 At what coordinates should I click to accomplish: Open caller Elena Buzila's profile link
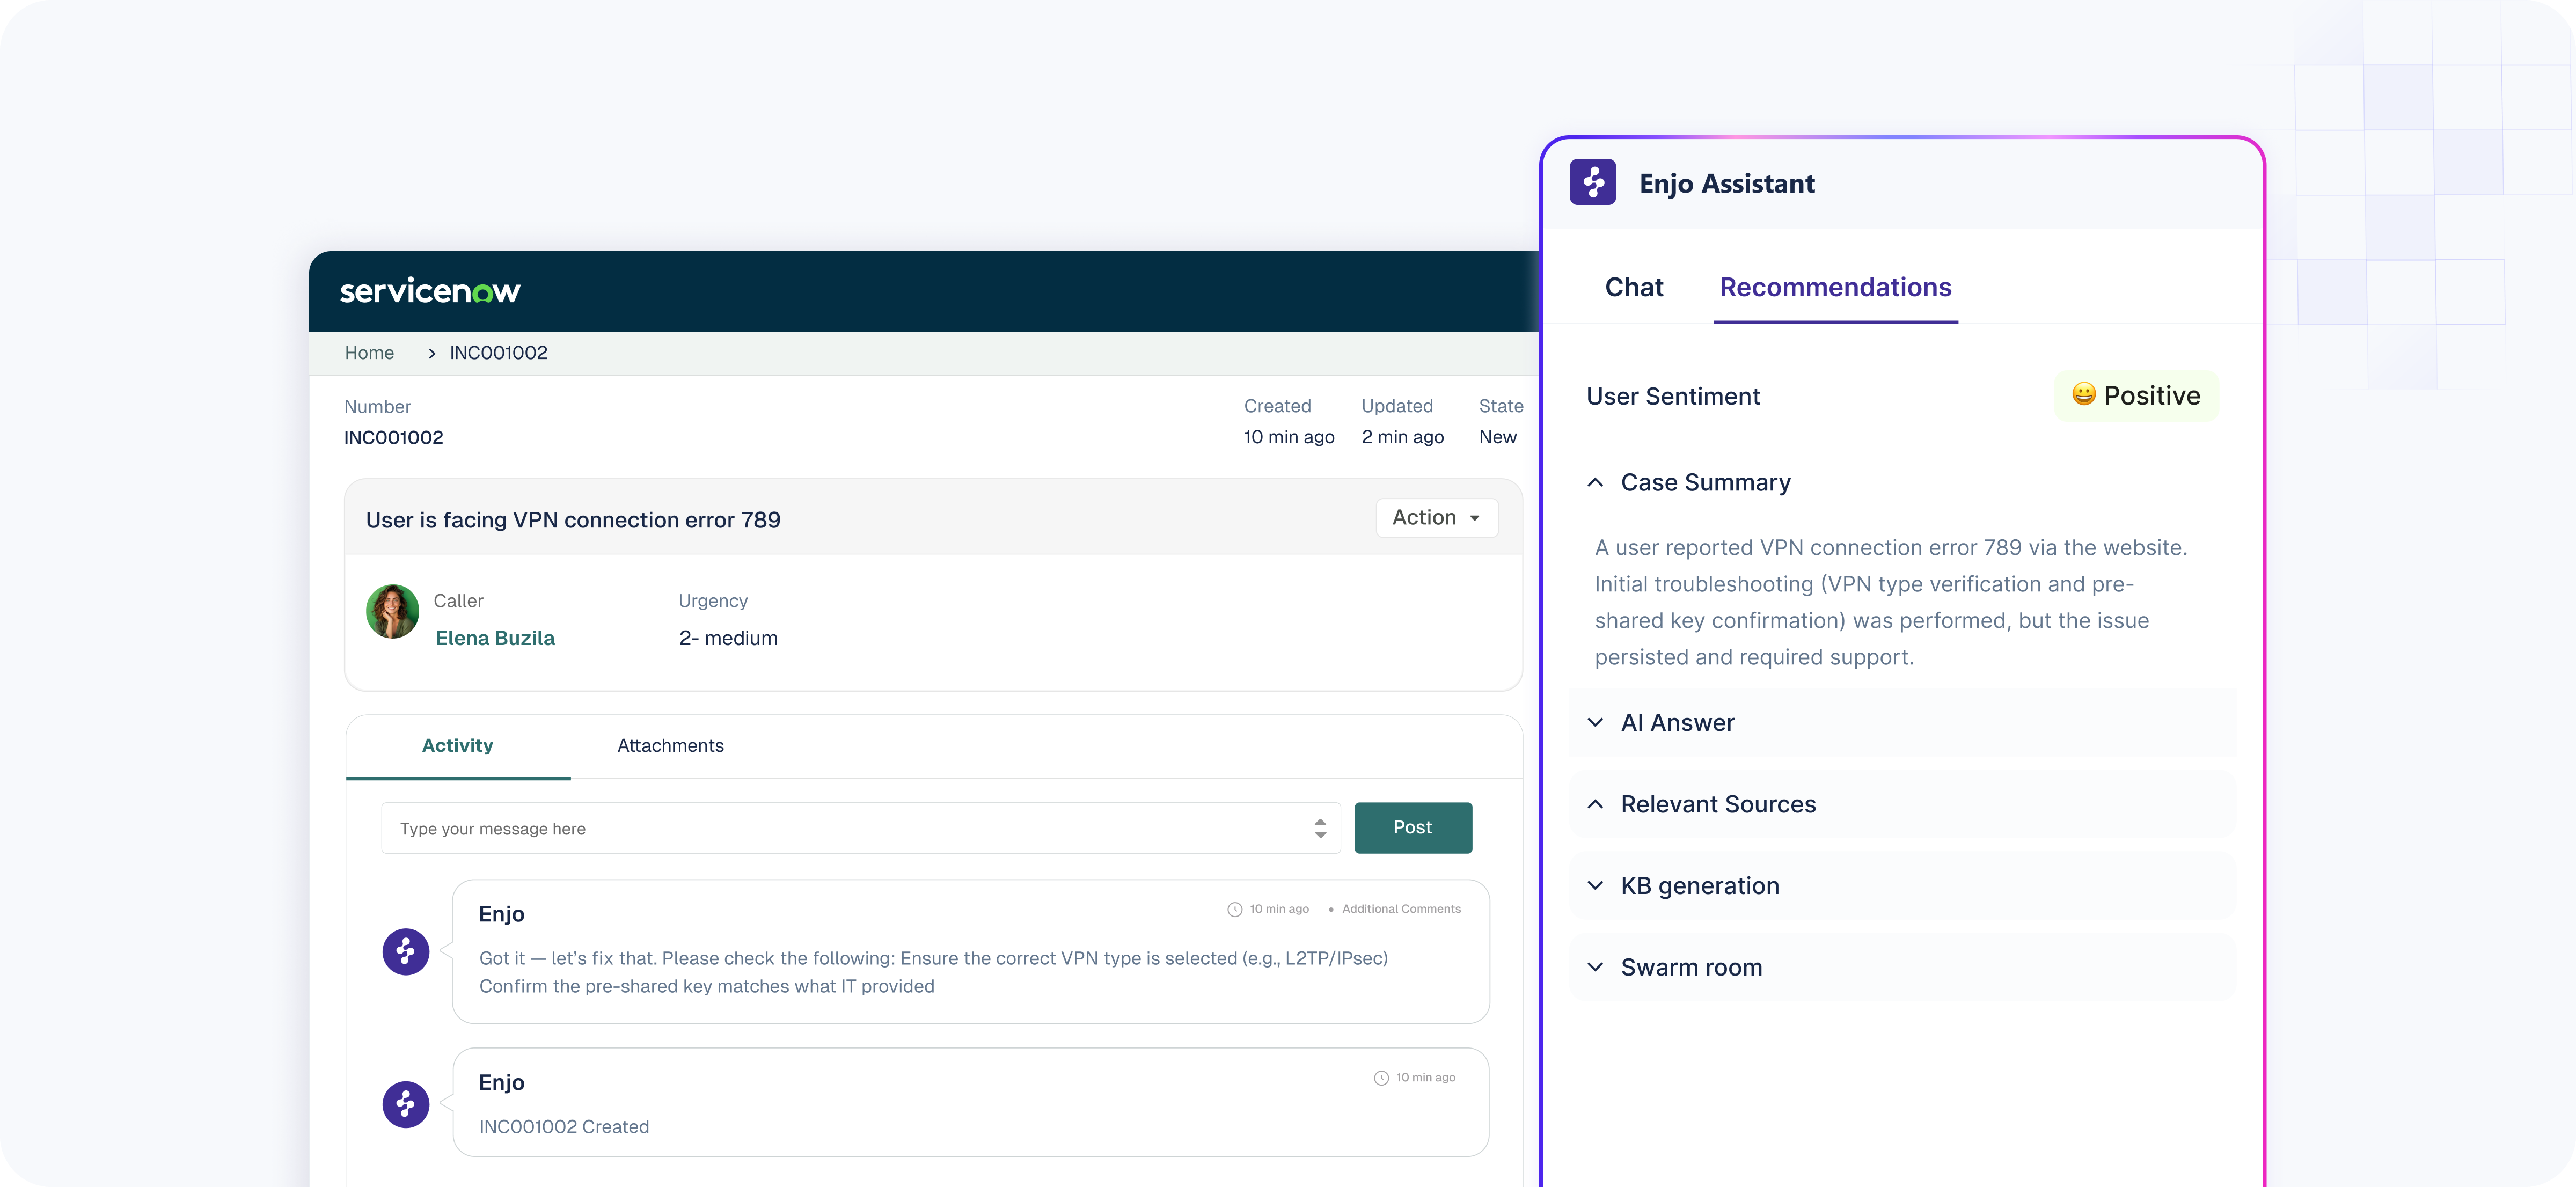495,638
